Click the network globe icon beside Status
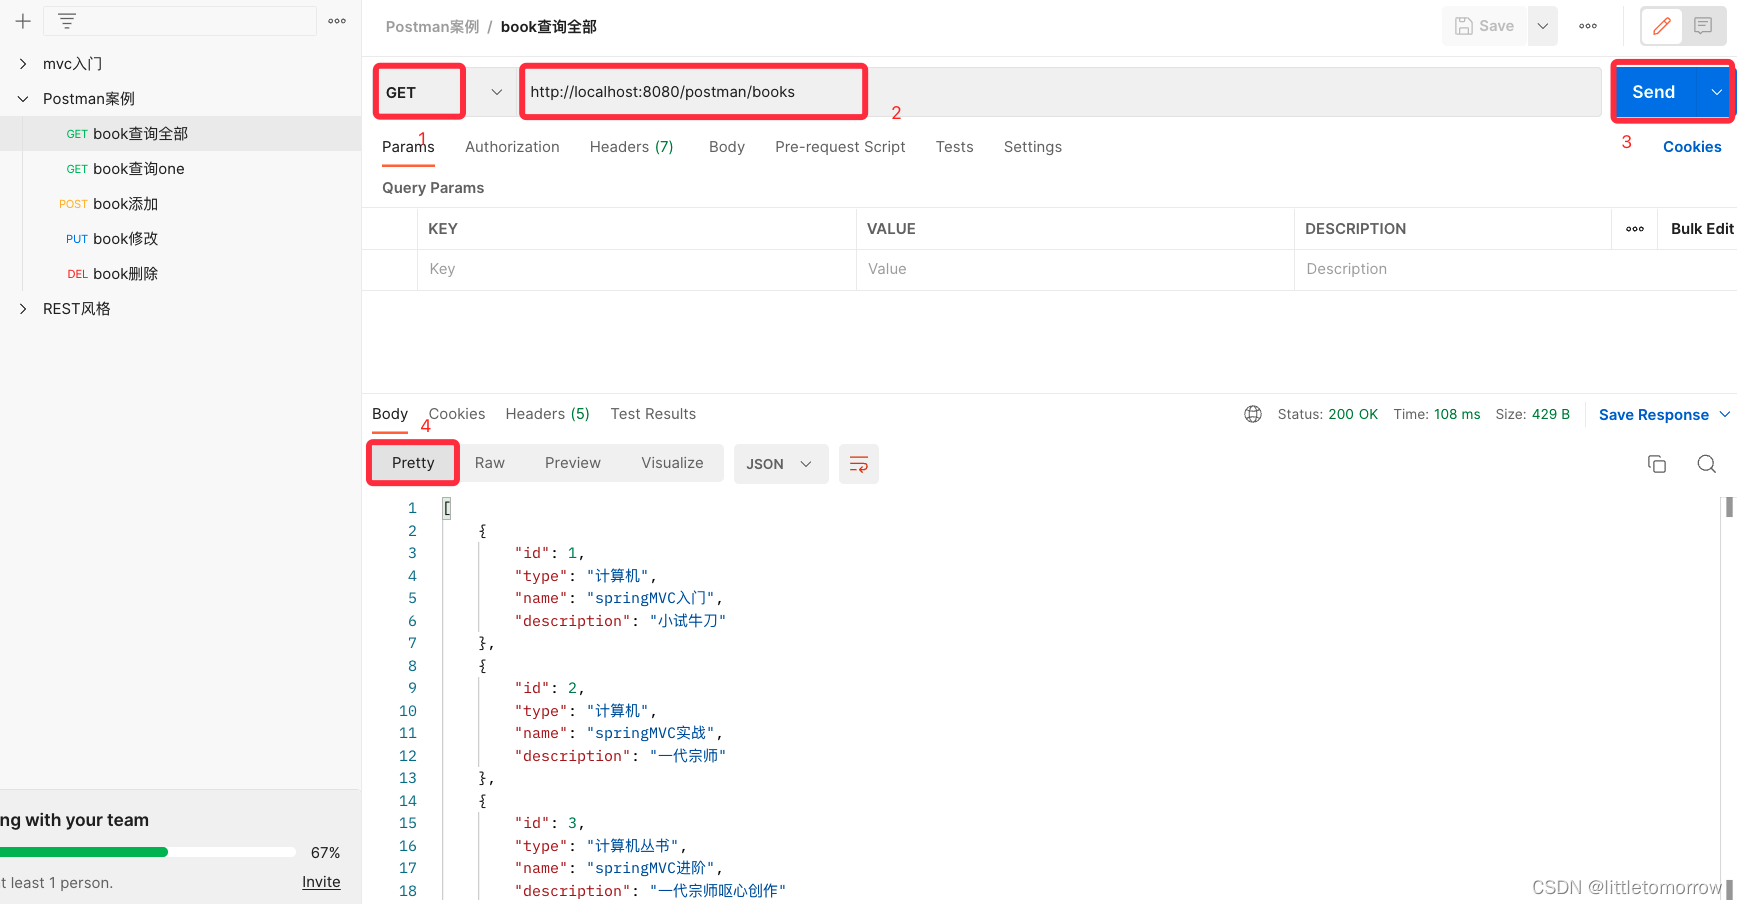 (x=1253, y=414)
